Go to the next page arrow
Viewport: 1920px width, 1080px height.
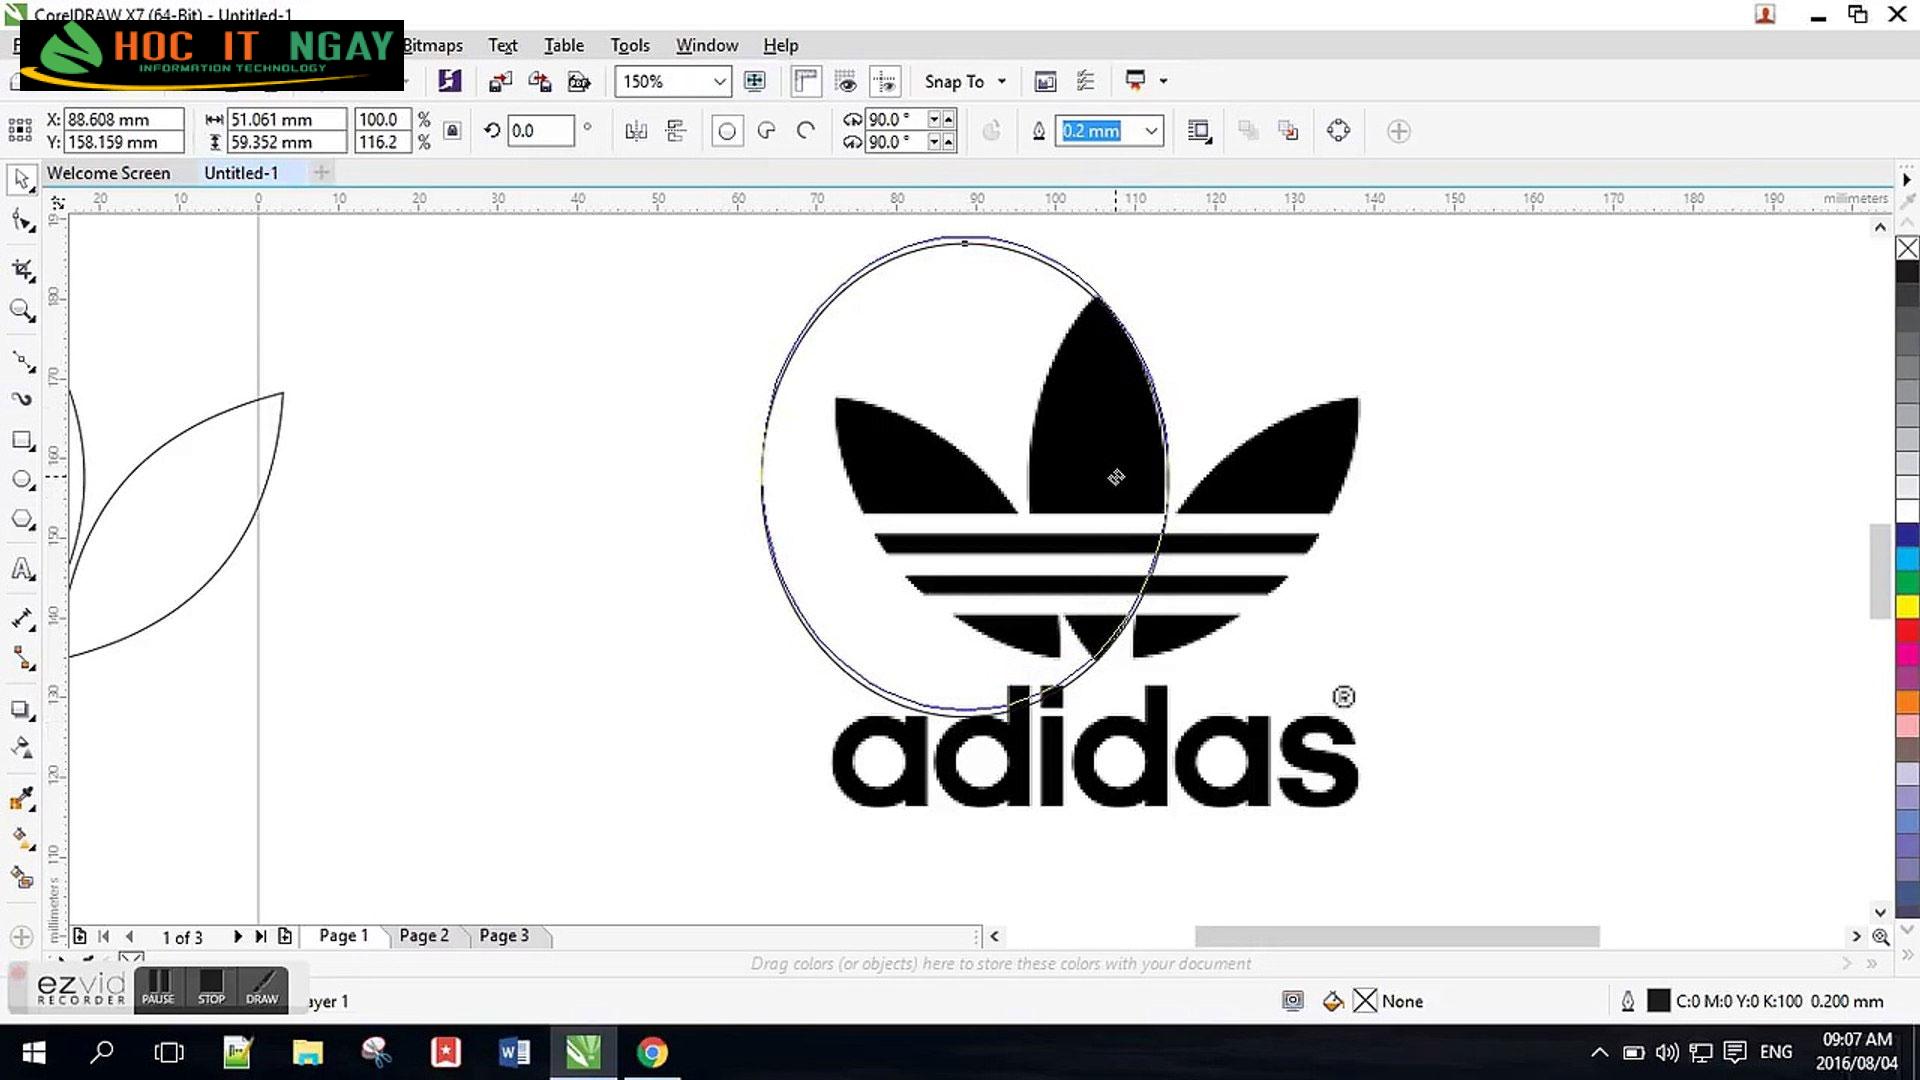coord(237,937)
